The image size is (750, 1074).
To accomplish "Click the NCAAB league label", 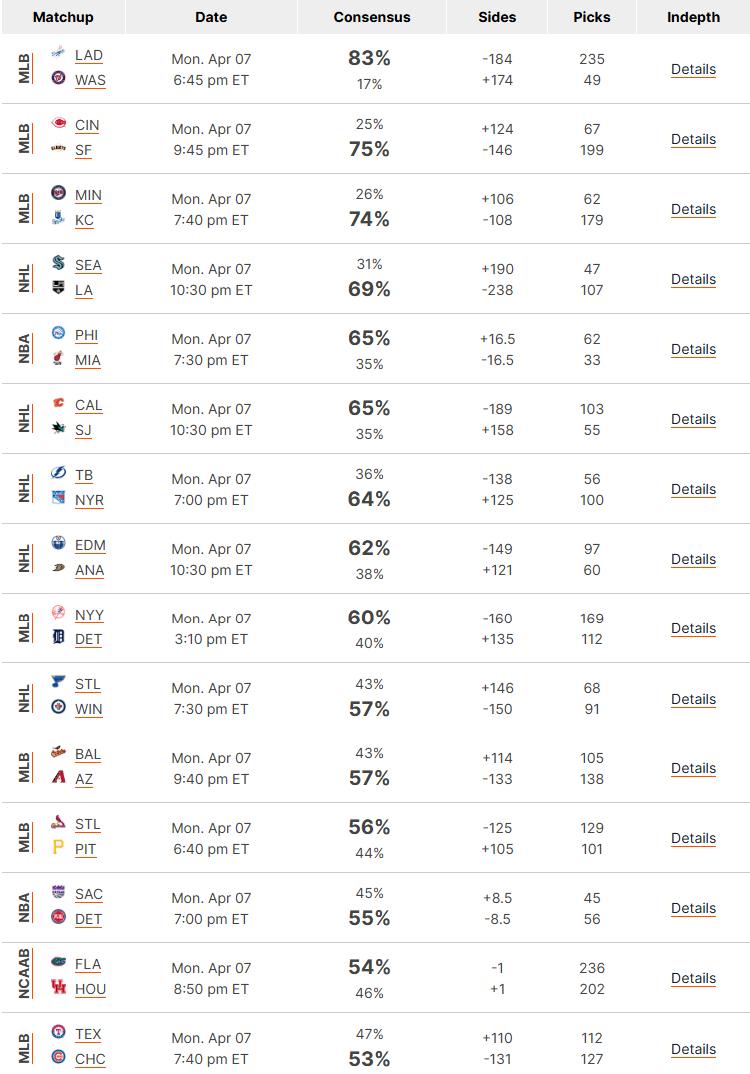I will pyautogui.click(x=25, y=973).
